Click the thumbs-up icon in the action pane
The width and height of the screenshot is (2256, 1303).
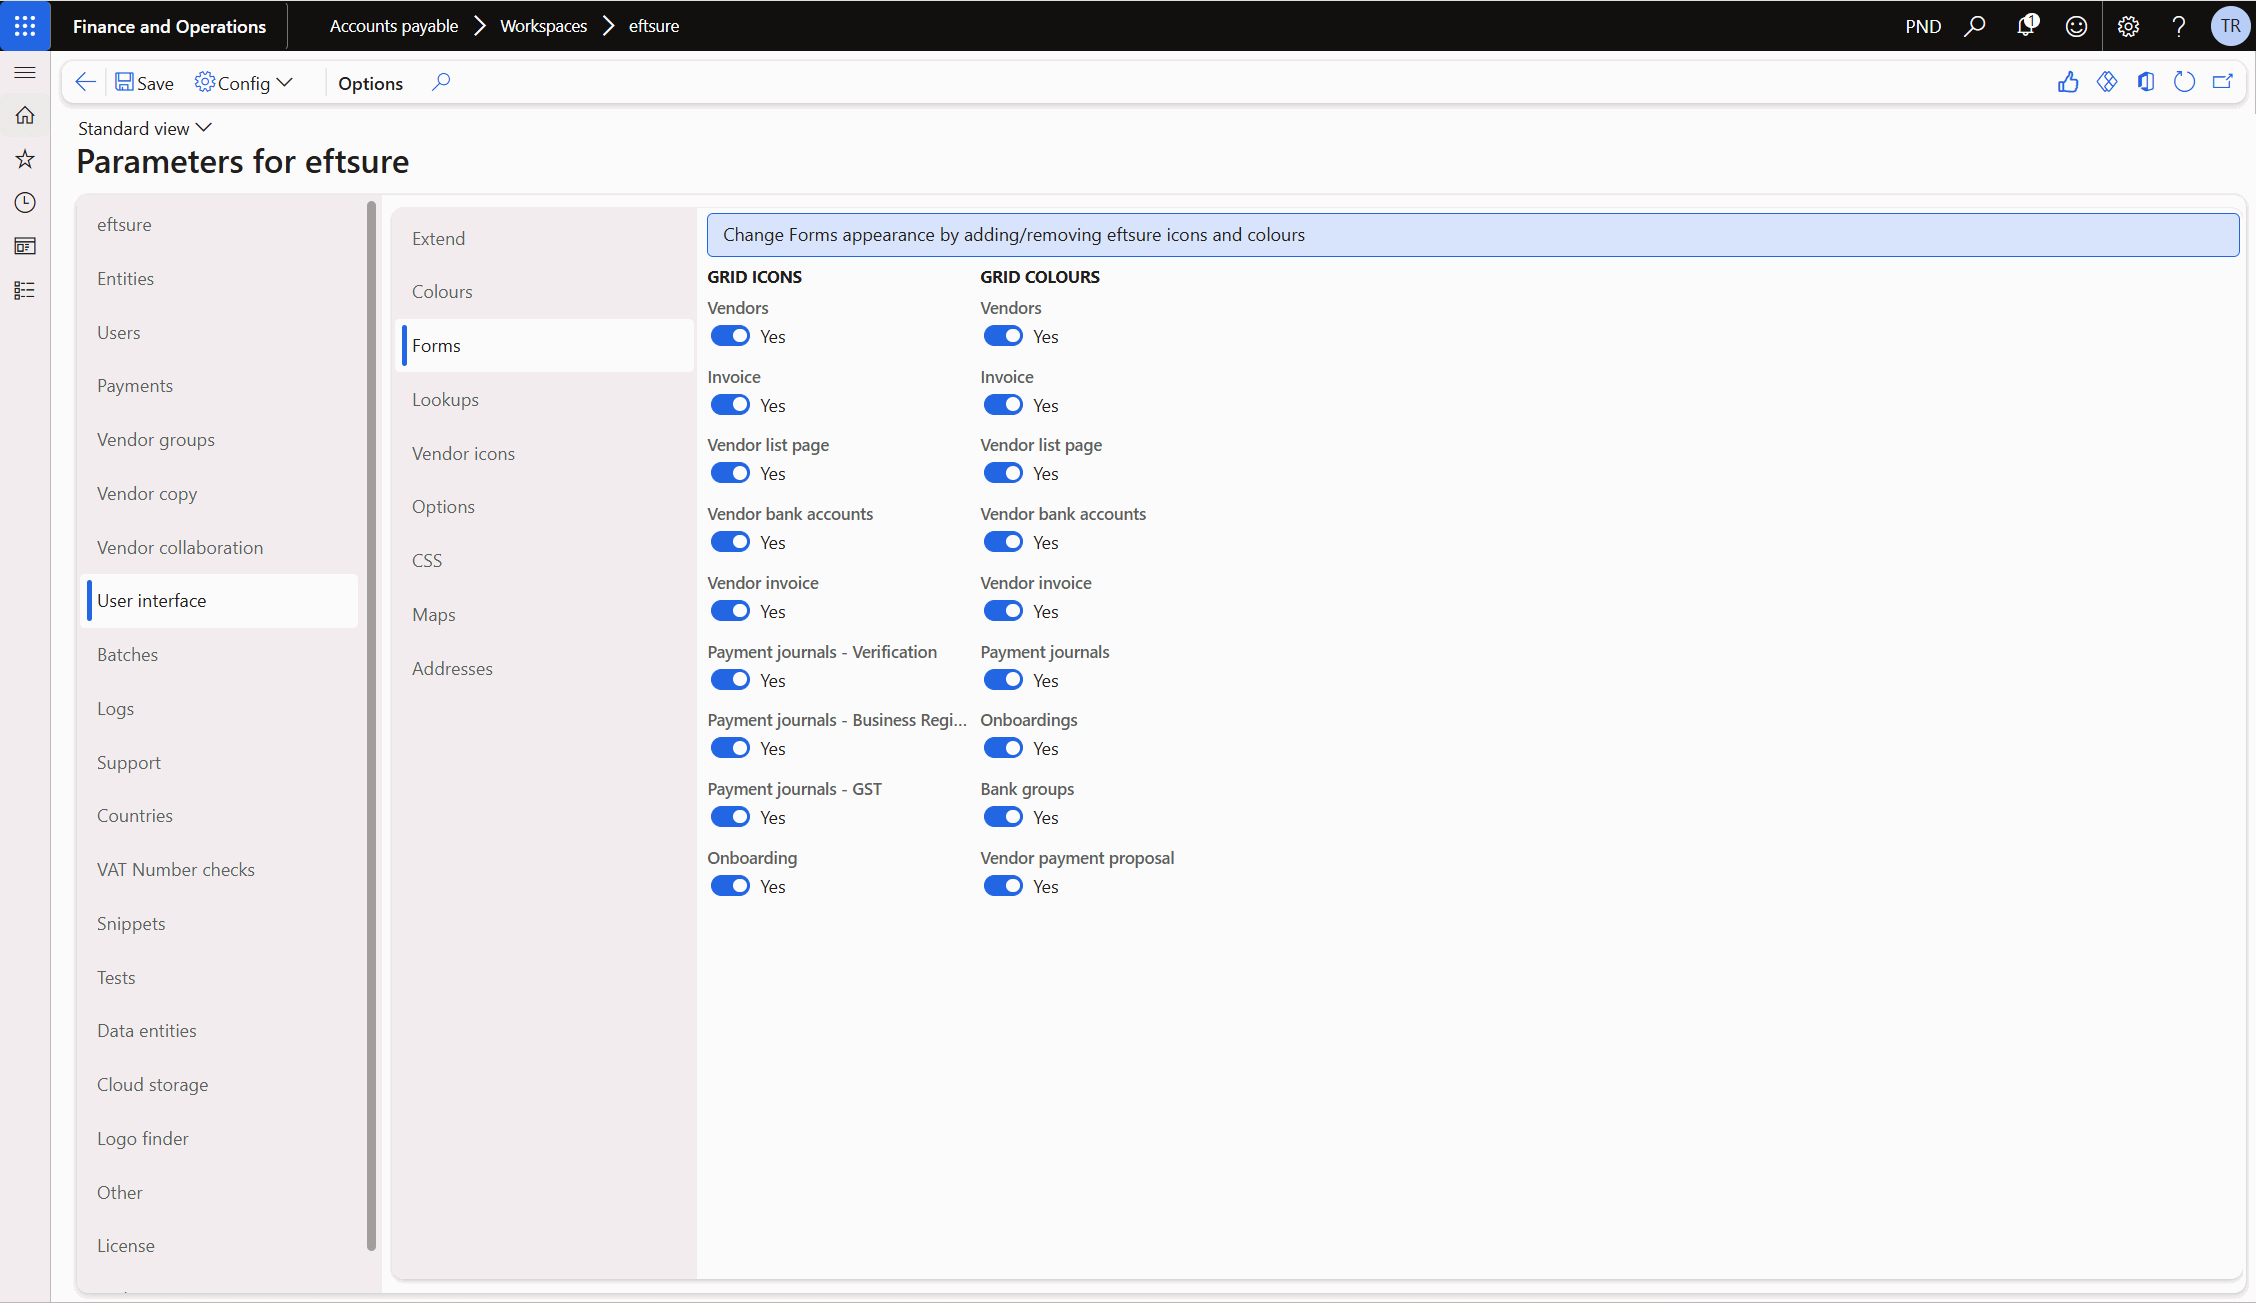[x=2068, y=83]
